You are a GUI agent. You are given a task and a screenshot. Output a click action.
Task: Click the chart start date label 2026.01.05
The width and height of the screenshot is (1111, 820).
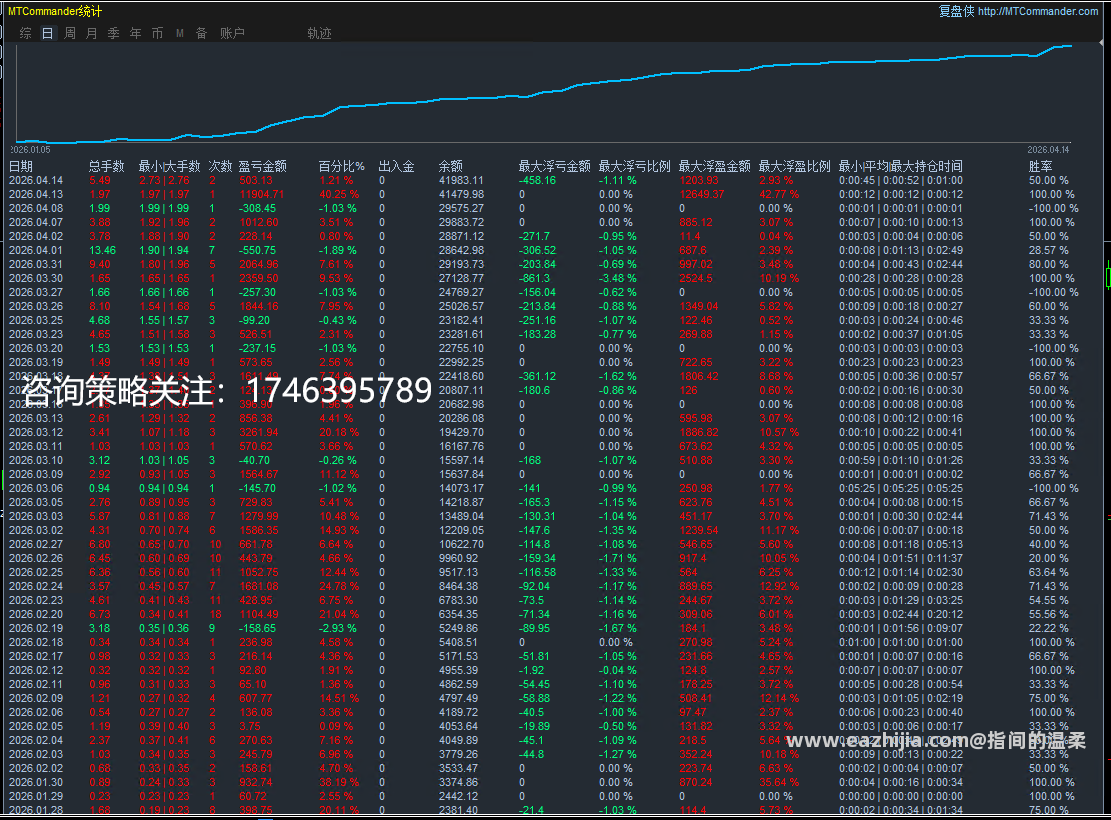(30, 150)
